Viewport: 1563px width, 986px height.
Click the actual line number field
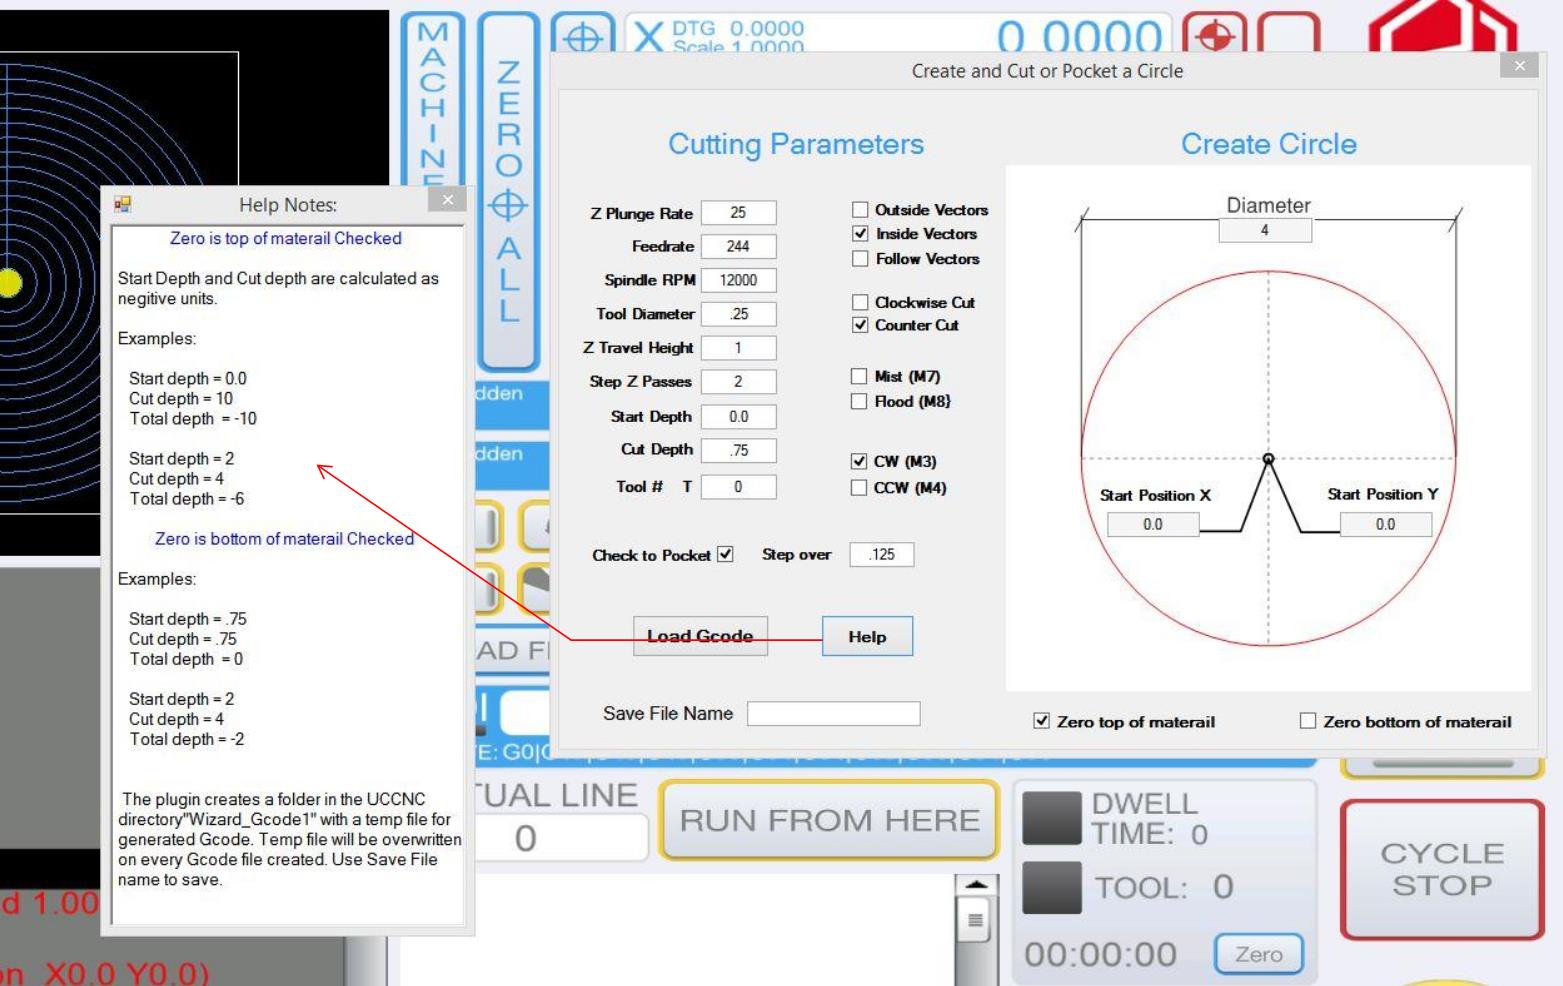point(560,838)
